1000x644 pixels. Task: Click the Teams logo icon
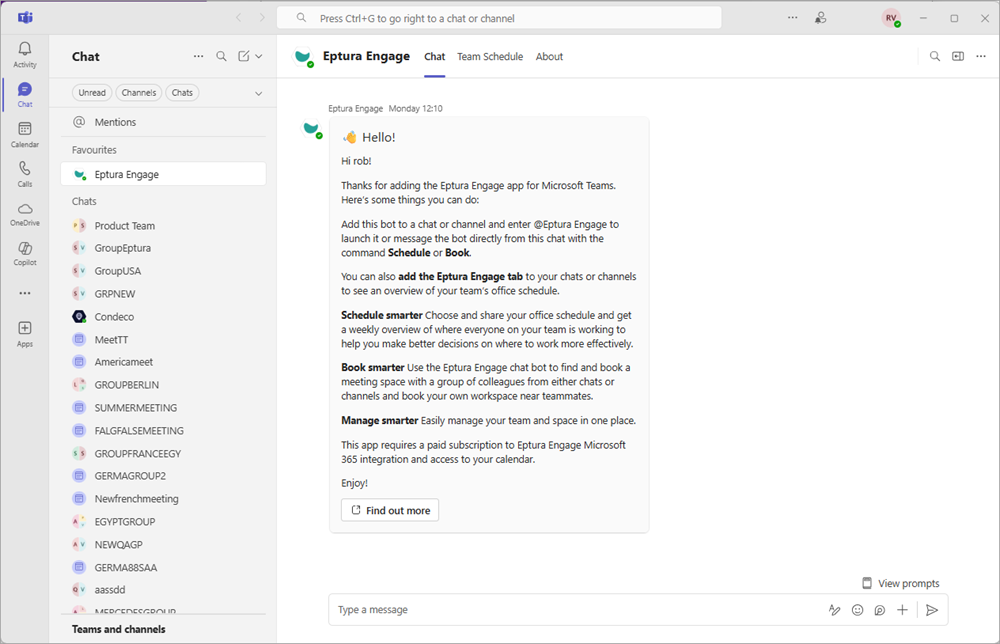tap(26, 18)
